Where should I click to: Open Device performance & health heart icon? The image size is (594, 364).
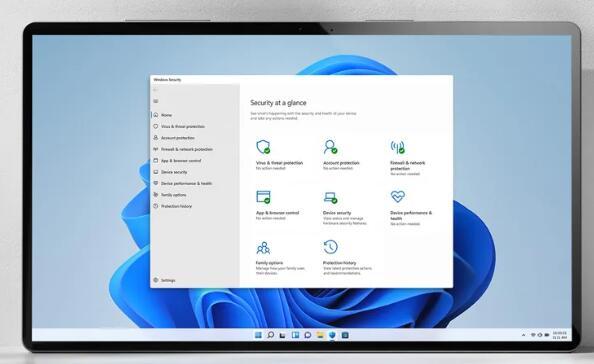click(398, 196)
